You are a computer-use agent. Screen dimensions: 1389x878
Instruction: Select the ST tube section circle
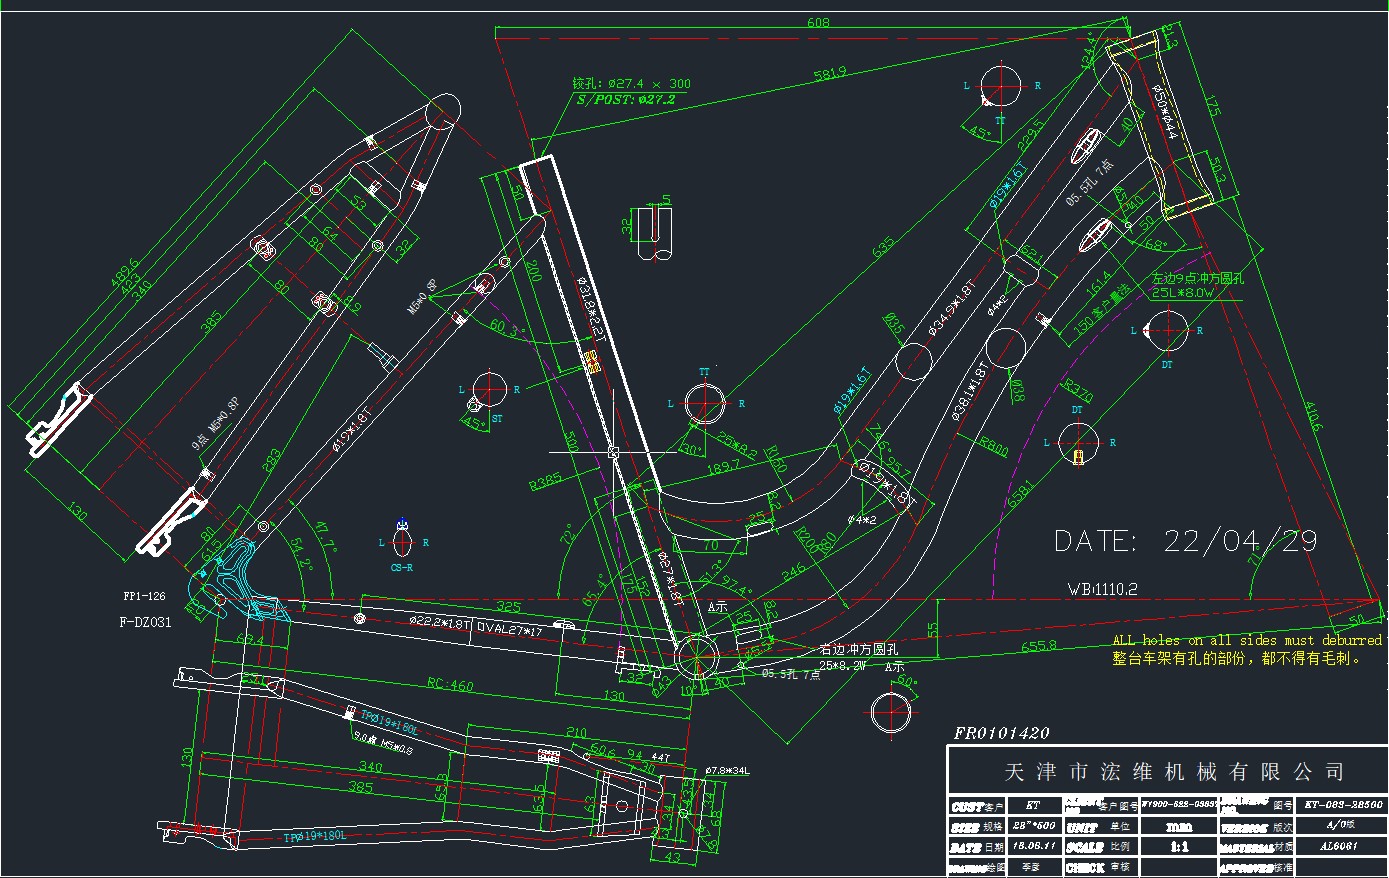point(489,389)
